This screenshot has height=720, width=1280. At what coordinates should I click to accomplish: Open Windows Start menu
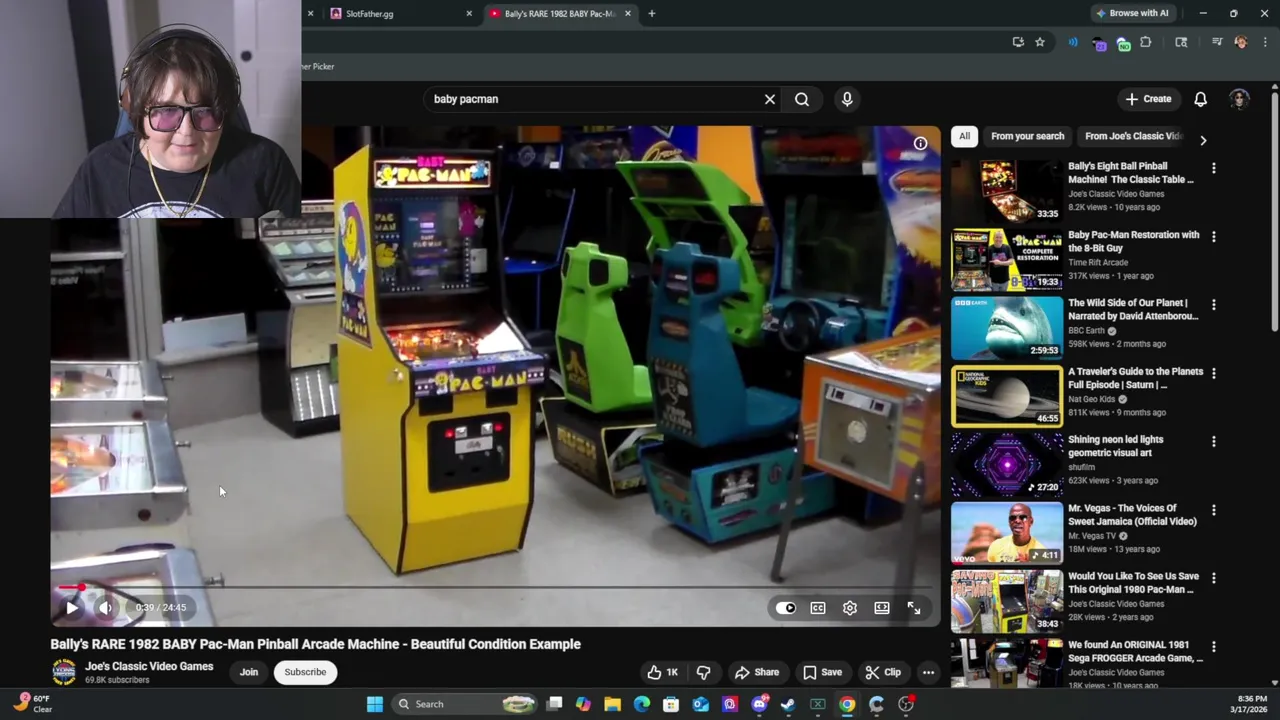pyautogui.click(x=374, y=704)
